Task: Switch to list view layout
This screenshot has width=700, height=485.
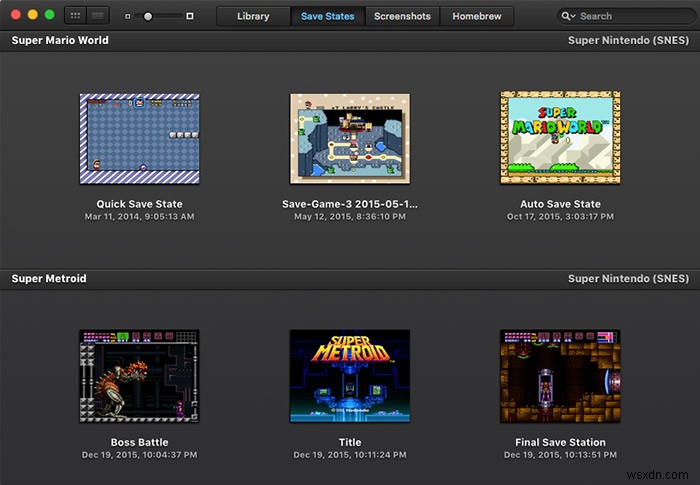Action: [x=97, y=16]
